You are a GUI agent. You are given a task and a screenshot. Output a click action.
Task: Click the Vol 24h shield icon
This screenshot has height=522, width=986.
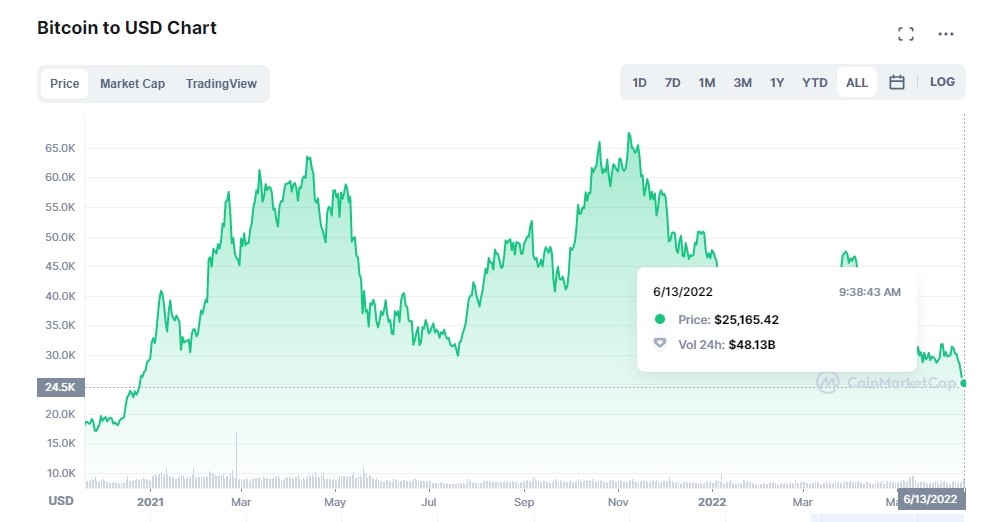click(660, 344)
